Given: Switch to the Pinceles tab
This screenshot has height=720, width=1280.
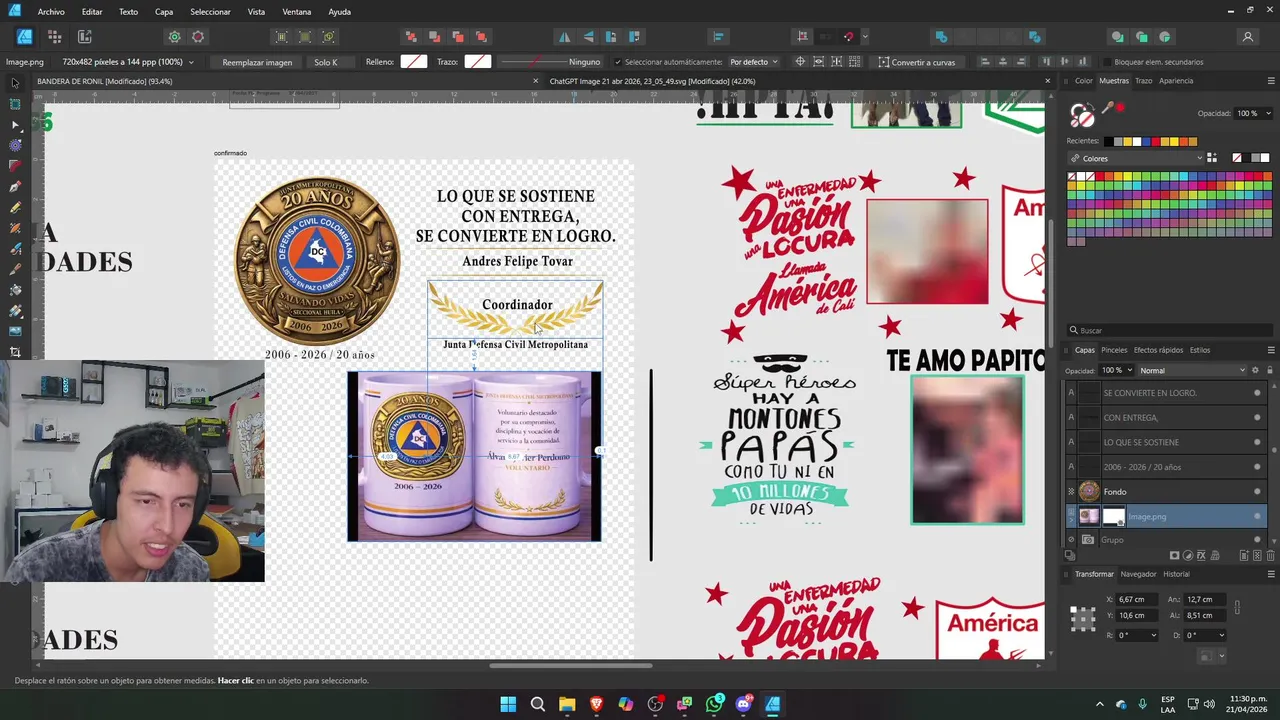Looking at the screenshot, I should (x=1114, y=350).
